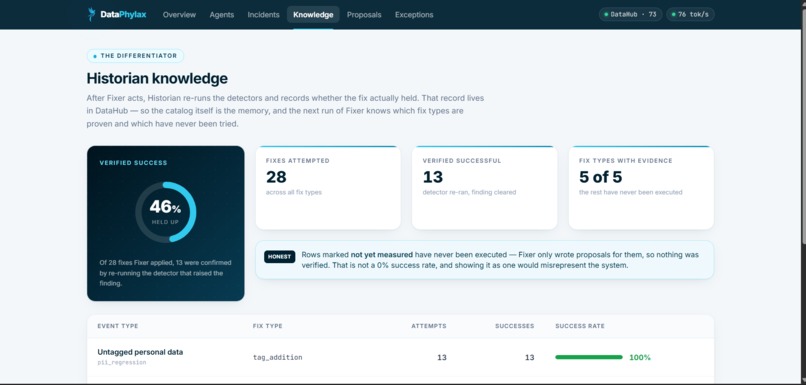
Task: Click the pii_regression label
Action: tap(121, 362)
